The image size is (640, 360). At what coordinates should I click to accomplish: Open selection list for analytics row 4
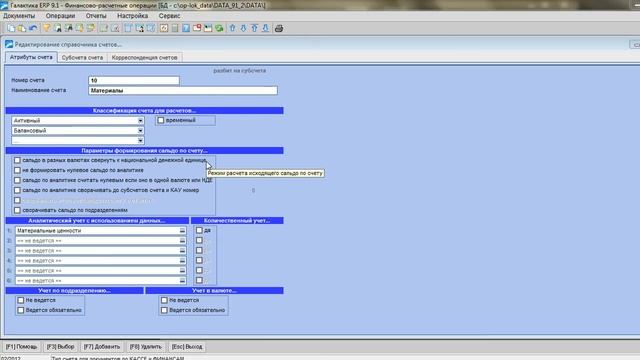(182, 261)
